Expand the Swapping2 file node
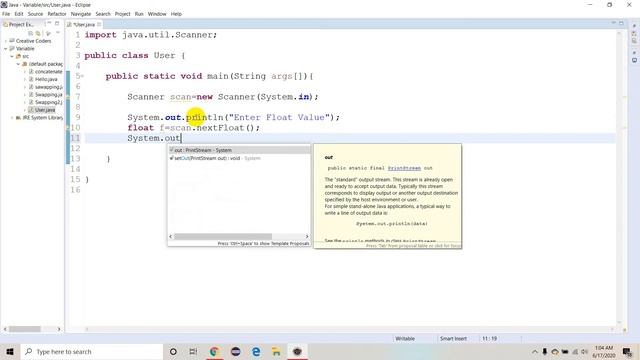The height and width of the screenshot is (360, 640). click(24, 102)
